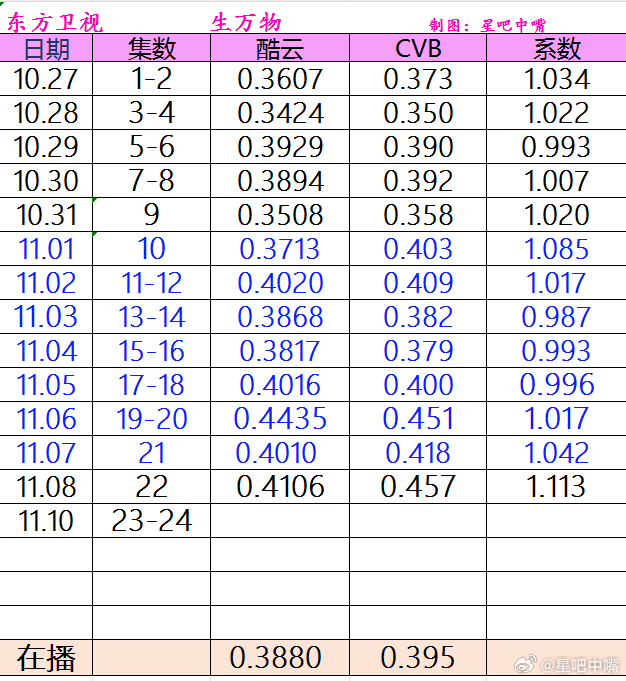Select date cell 11.03
This screenshot has height=681, width=626.
pyautogui.click(x=46, y=316)
